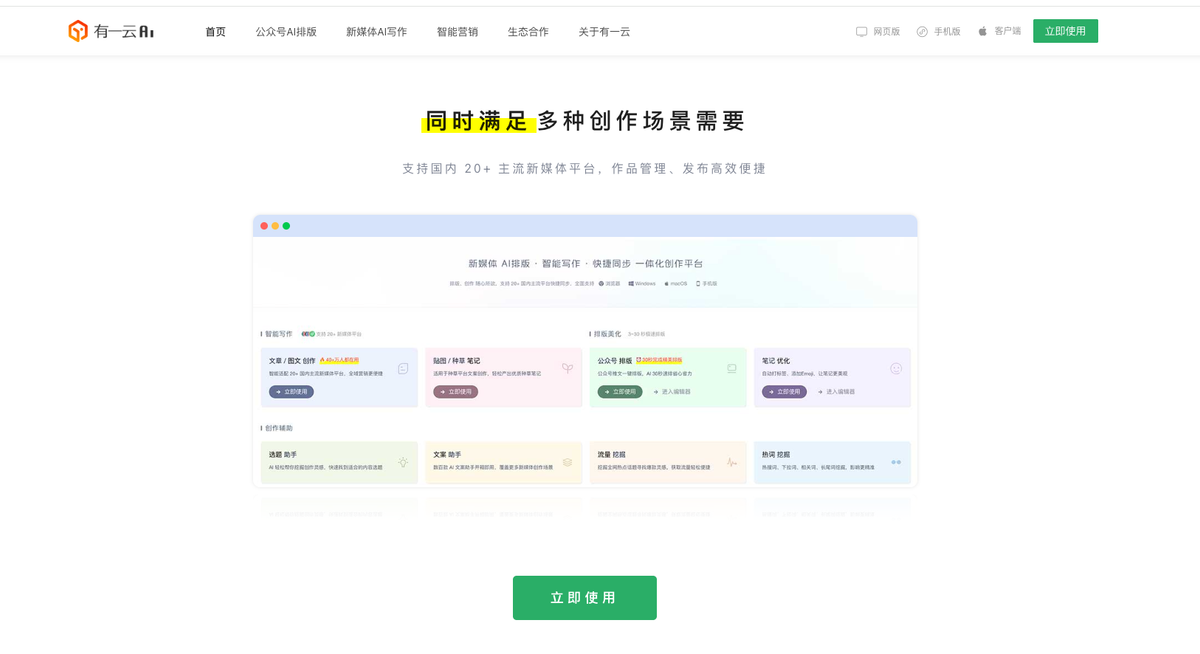
Task: Click the 有一云AI logo icon
Action: pos(78,31)
